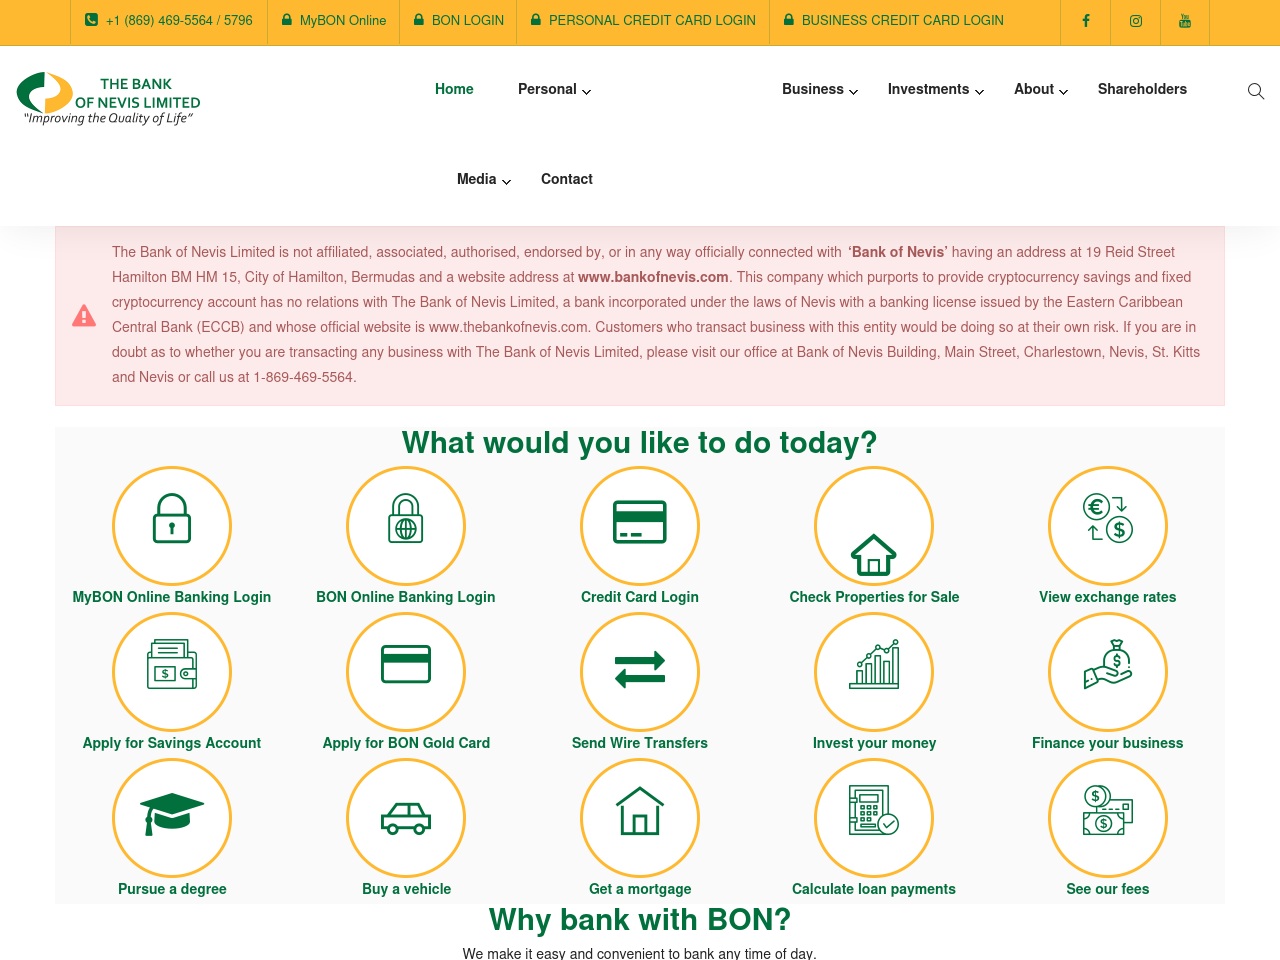This screenshot has width=1280, height=960.
Task: Open BUSINESS CREDIT CARD LOGIN link
Action: [x=894, y=20]
